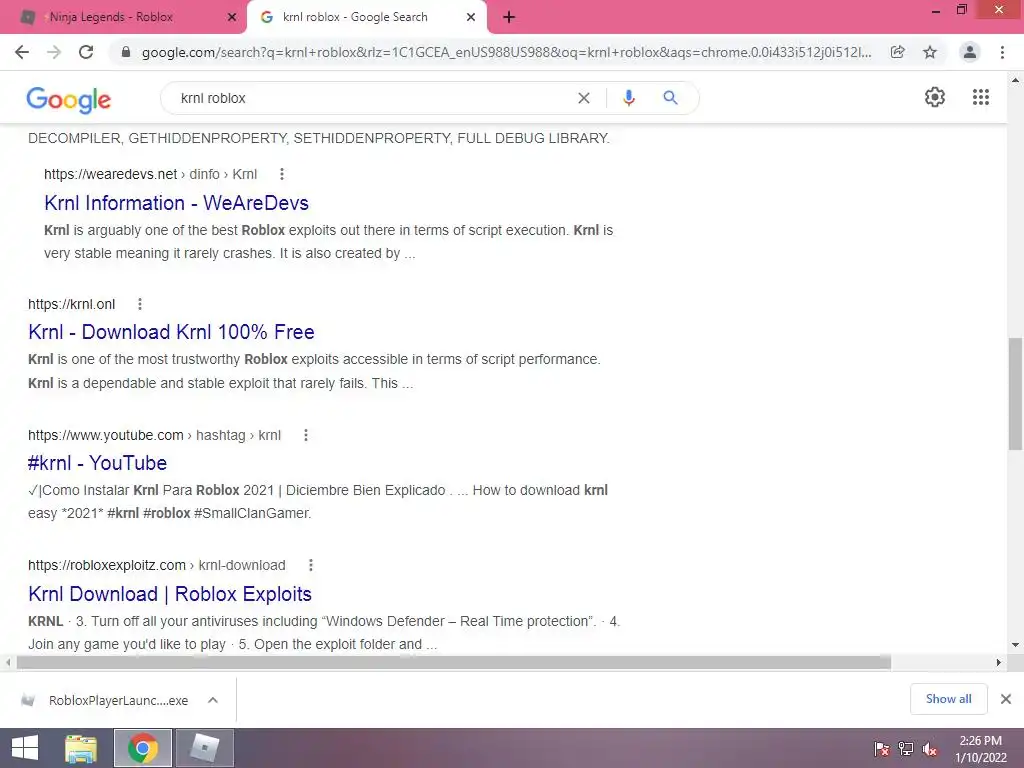Bookmark this page with star icon
The width and height of the screenshot is (1024, 768).
(930, 52)
